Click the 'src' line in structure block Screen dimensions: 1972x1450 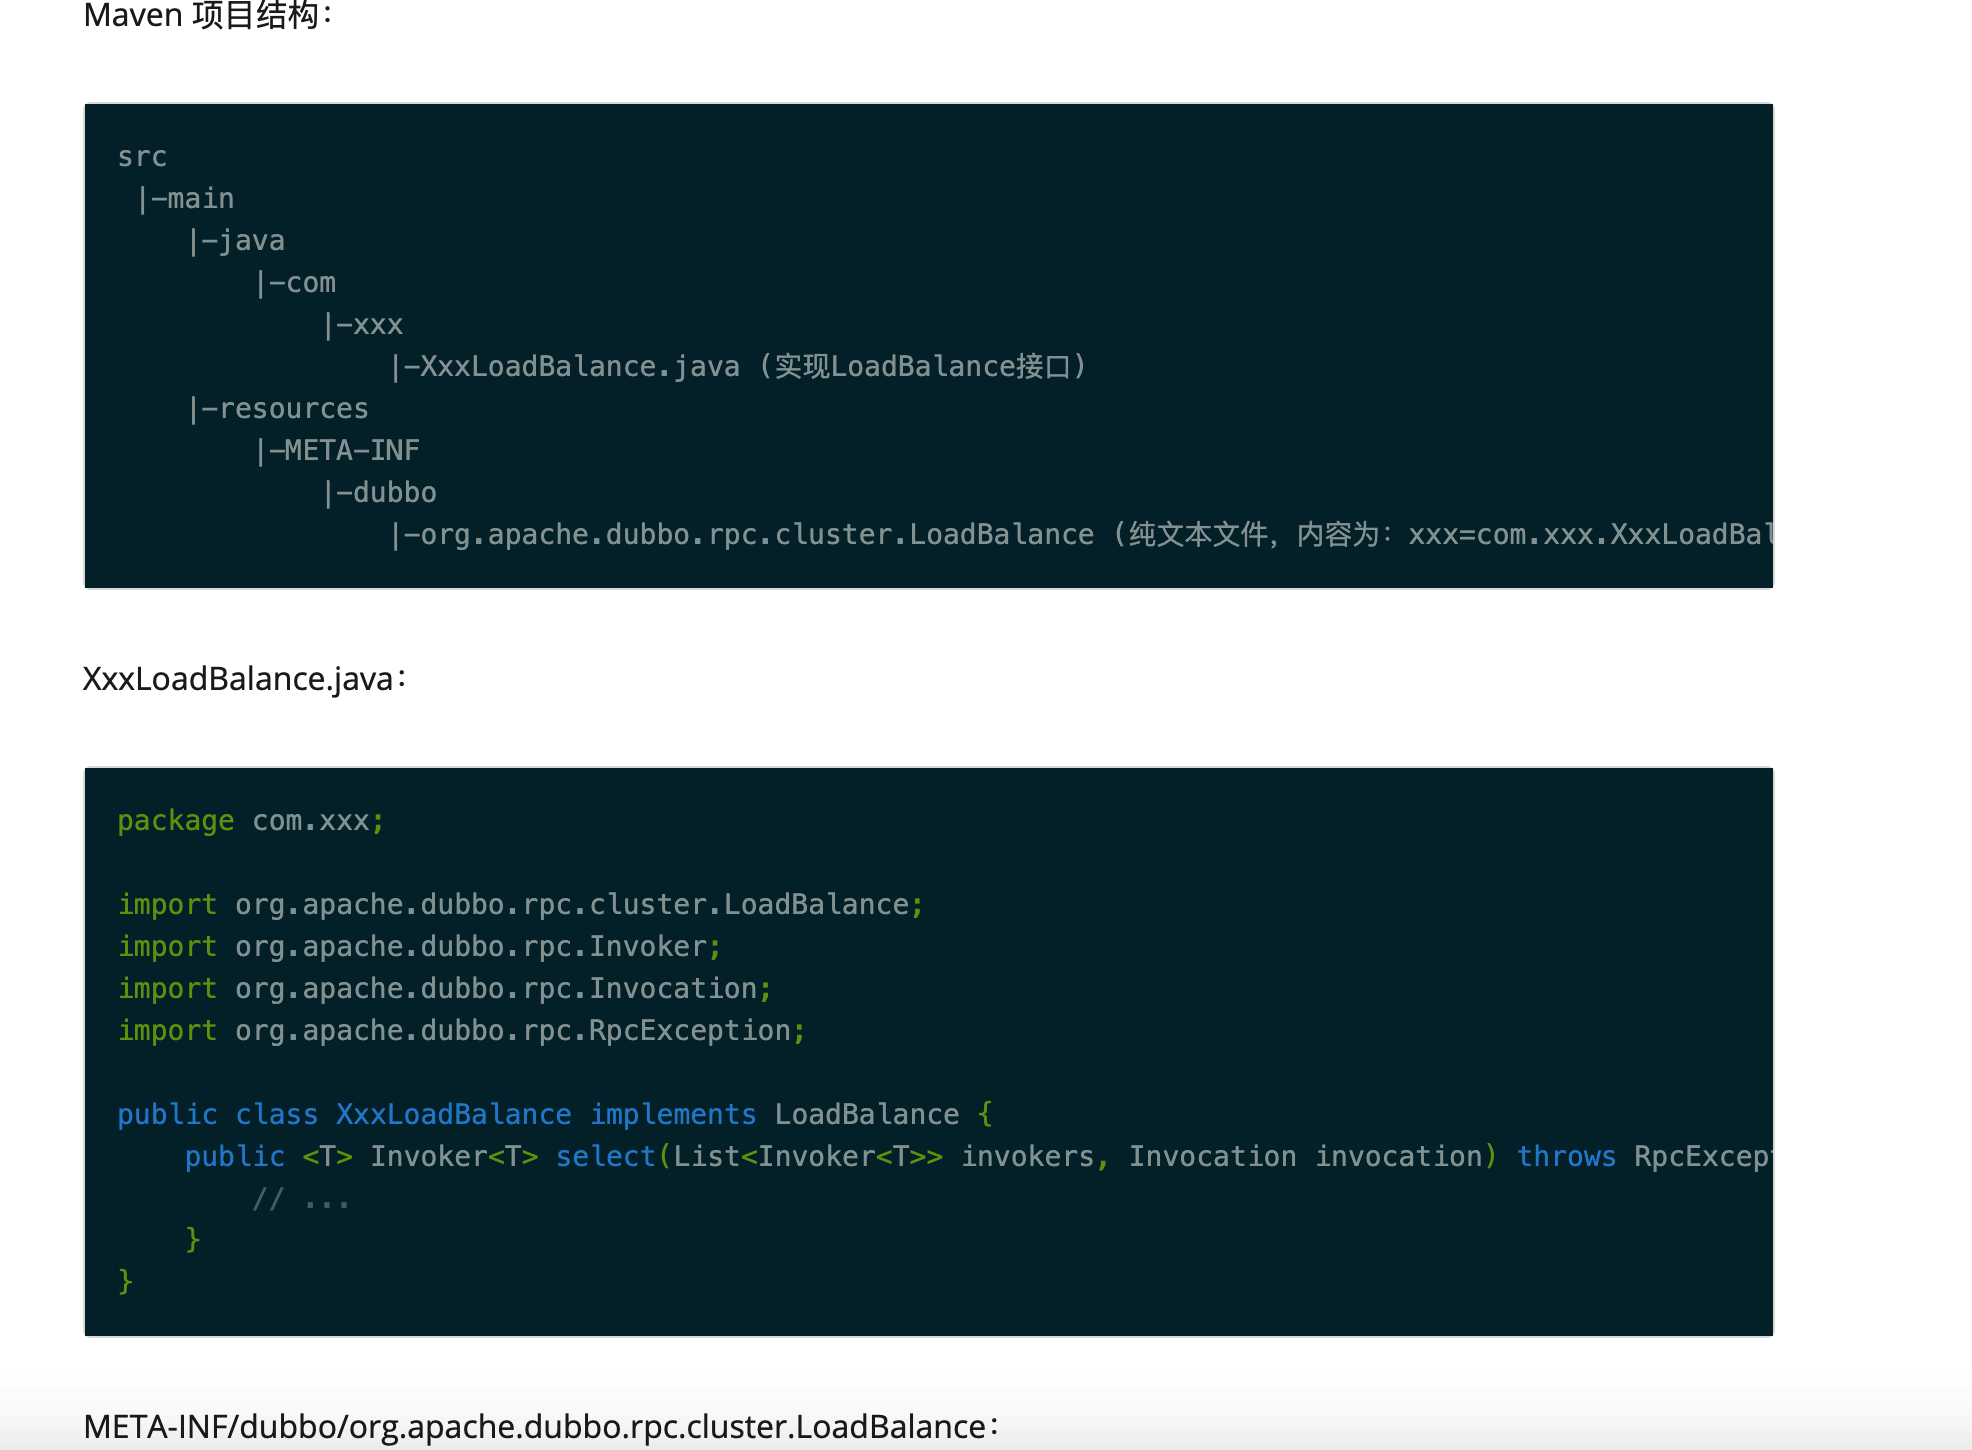tap(142, 157)
